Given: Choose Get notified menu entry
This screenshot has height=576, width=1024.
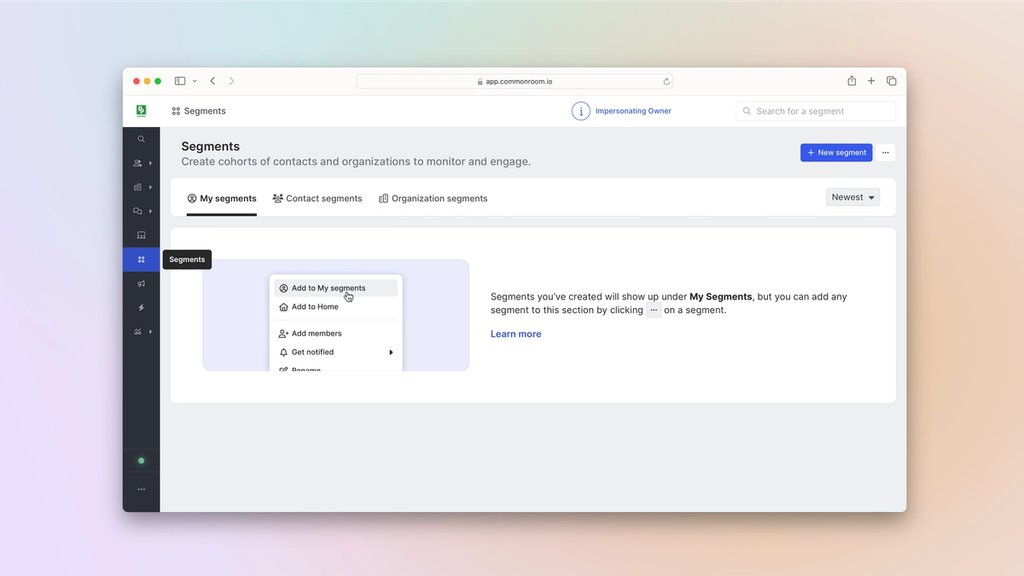Looking at the screenshot, I should (x=336, y=352).
